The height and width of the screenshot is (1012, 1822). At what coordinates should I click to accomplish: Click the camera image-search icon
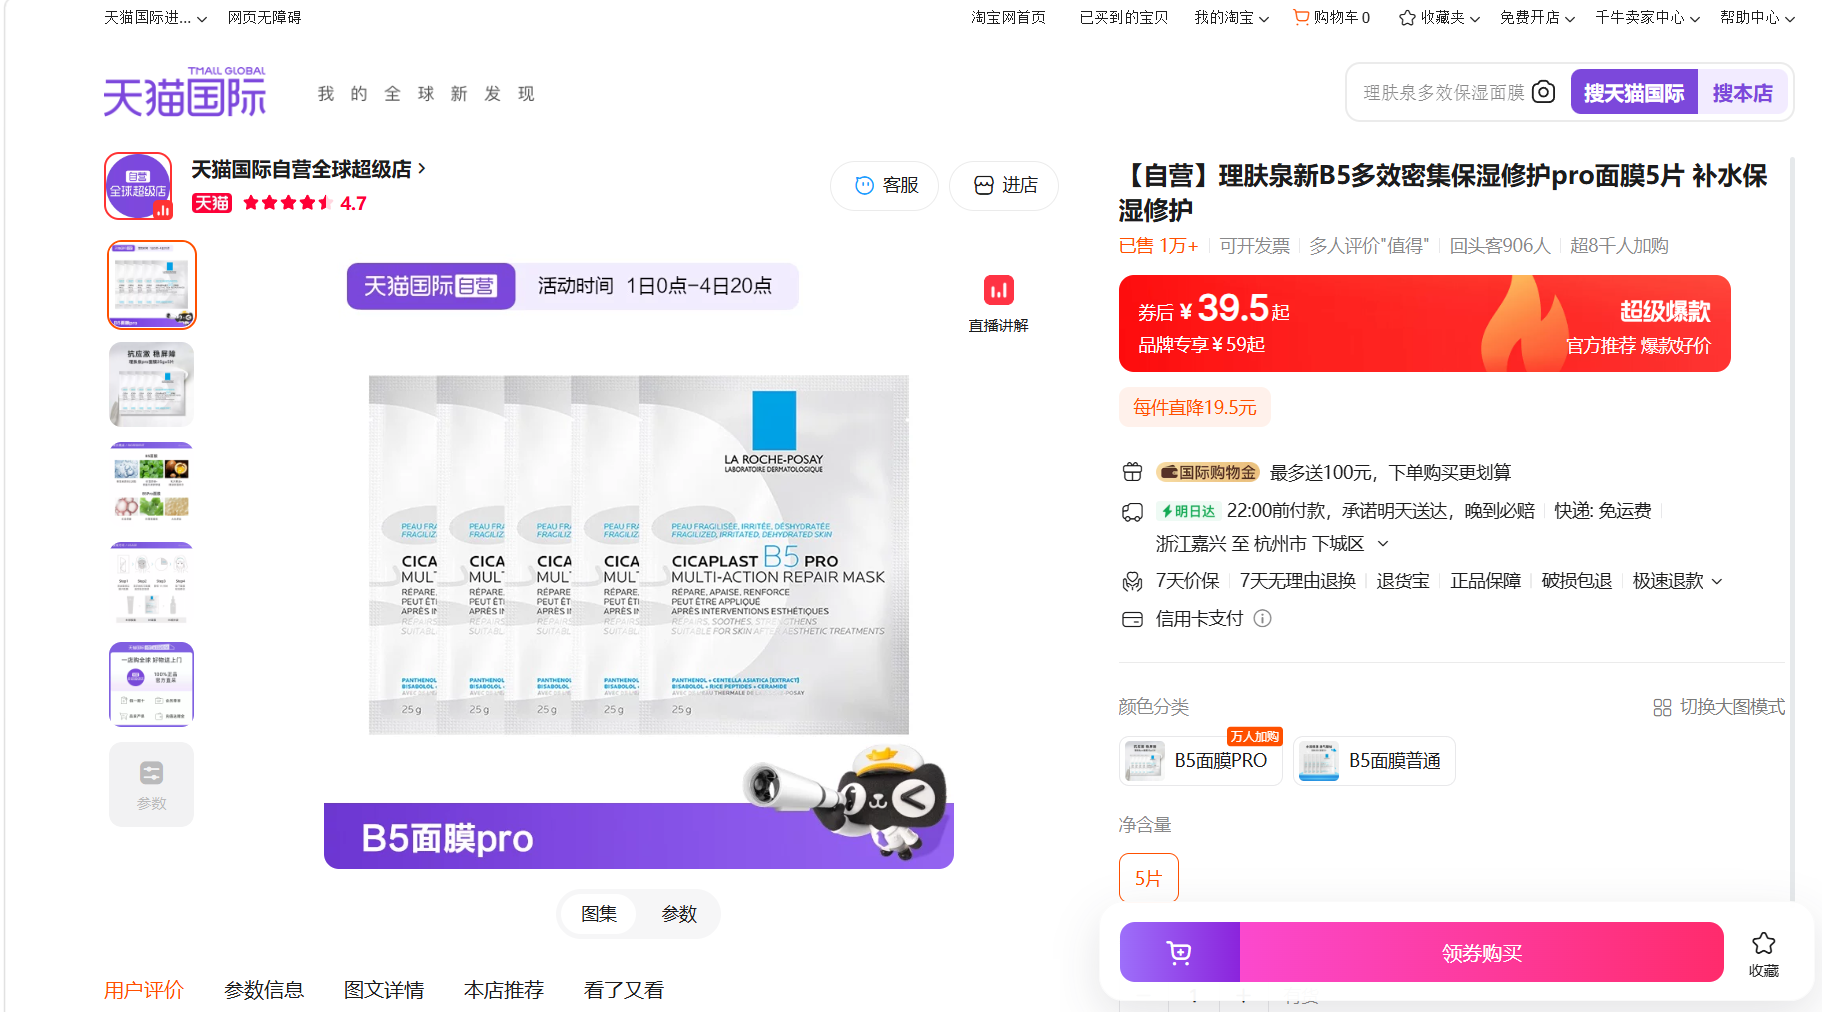[1543, 92]
